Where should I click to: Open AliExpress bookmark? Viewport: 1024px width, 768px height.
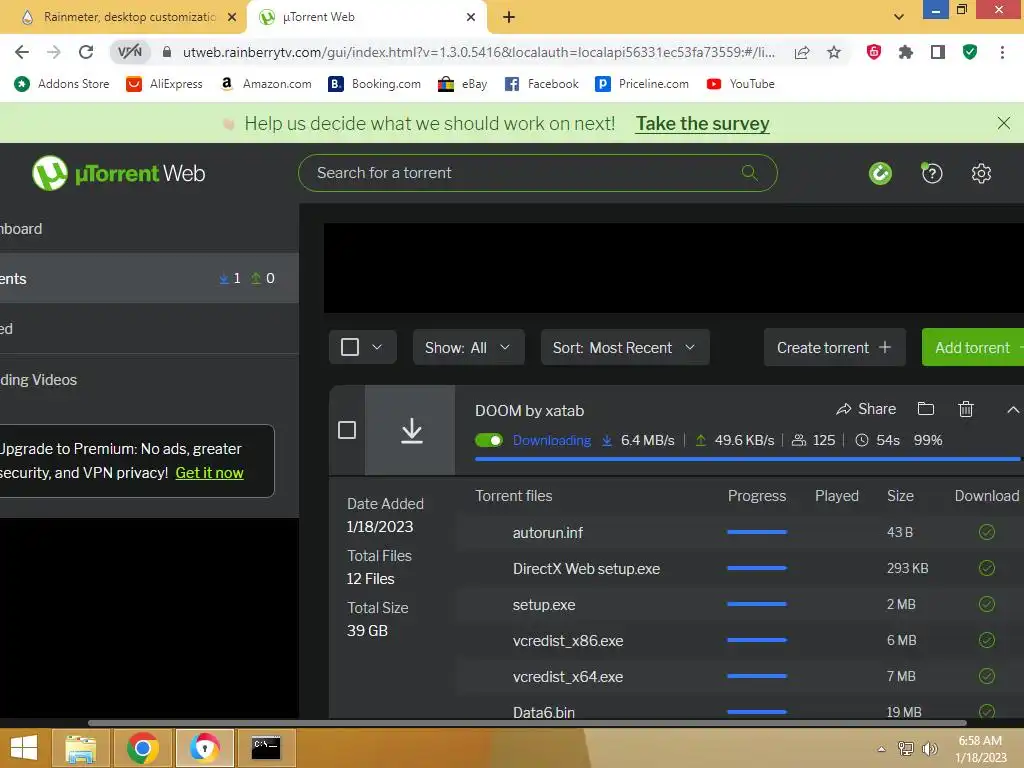(164, 84)
